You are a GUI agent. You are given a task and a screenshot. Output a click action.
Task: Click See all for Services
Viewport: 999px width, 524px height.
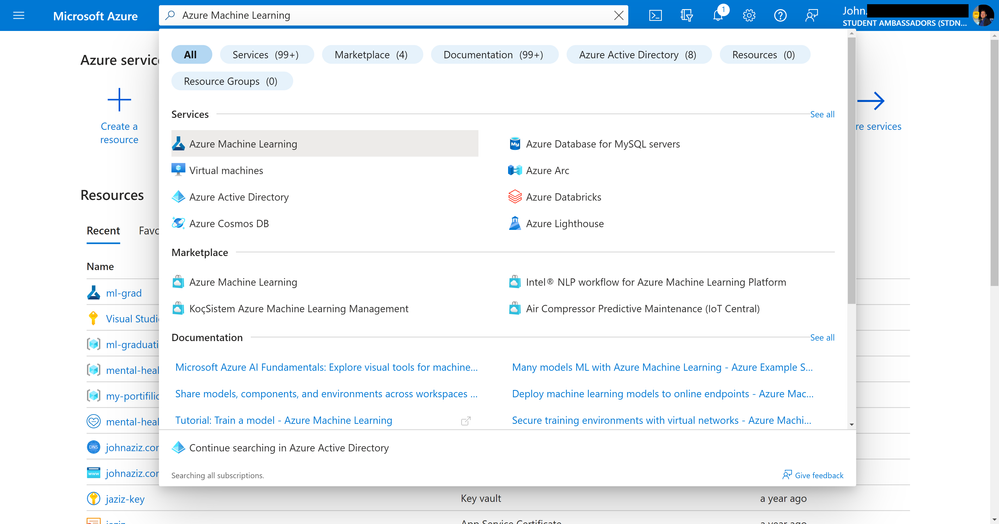822,114
